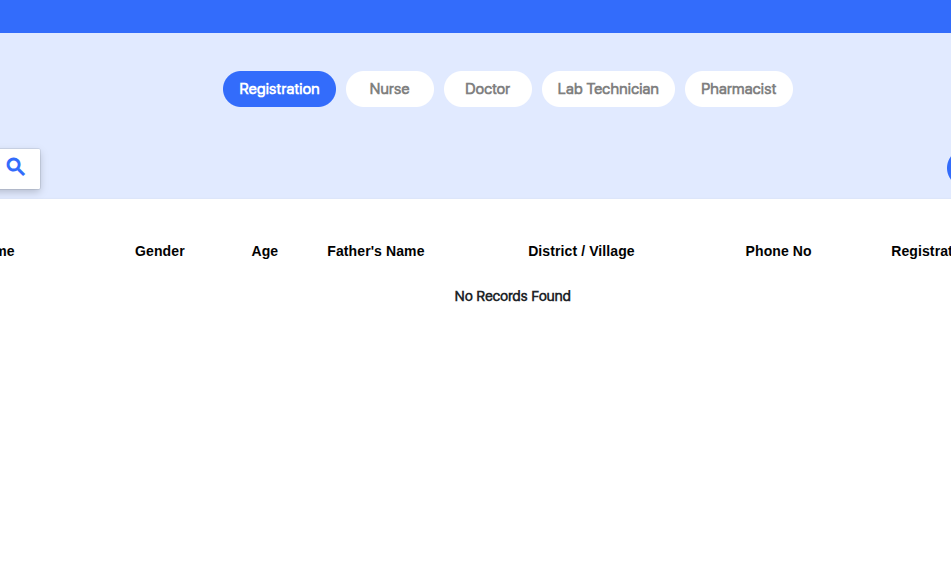Click empty space left of the Registration tab
This screenshot has width=951, height=576.
[x=110, y=89]
